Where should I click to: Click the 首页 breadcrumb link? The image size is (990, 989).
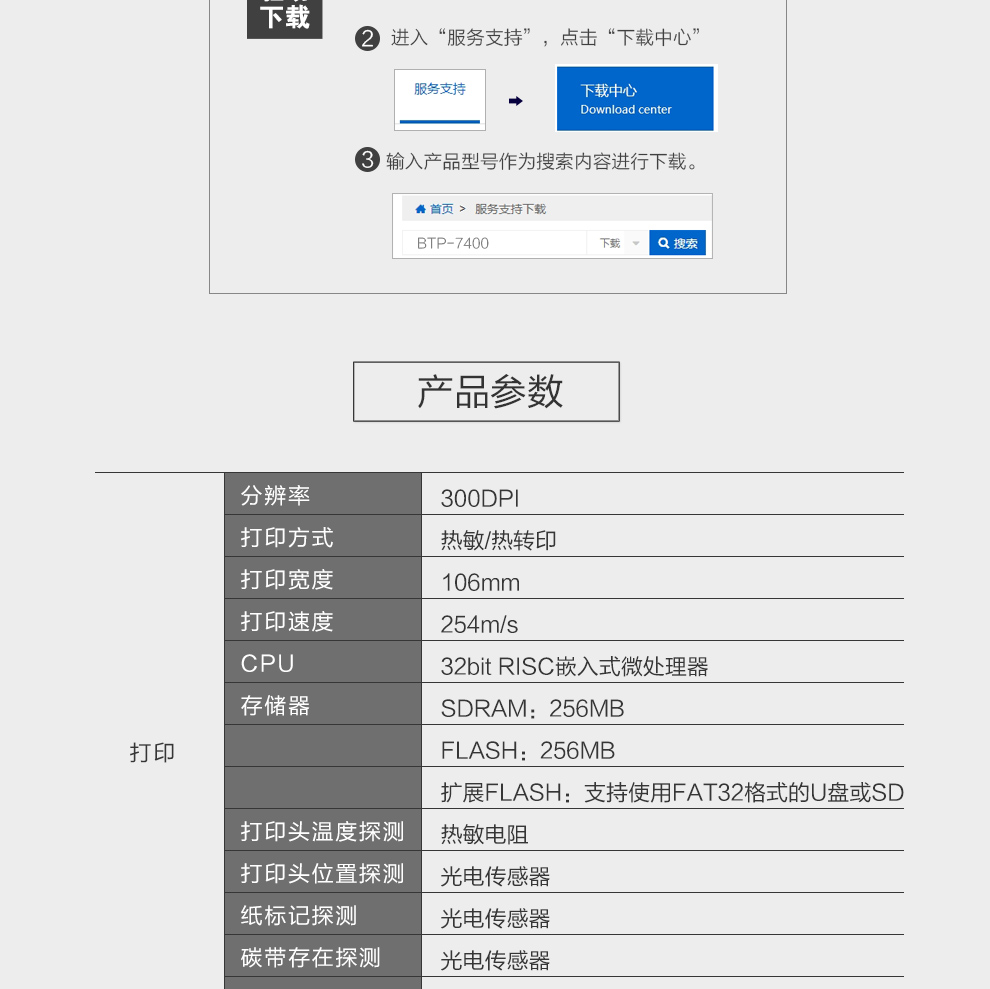pyautogui.click(x=441, y=209)
